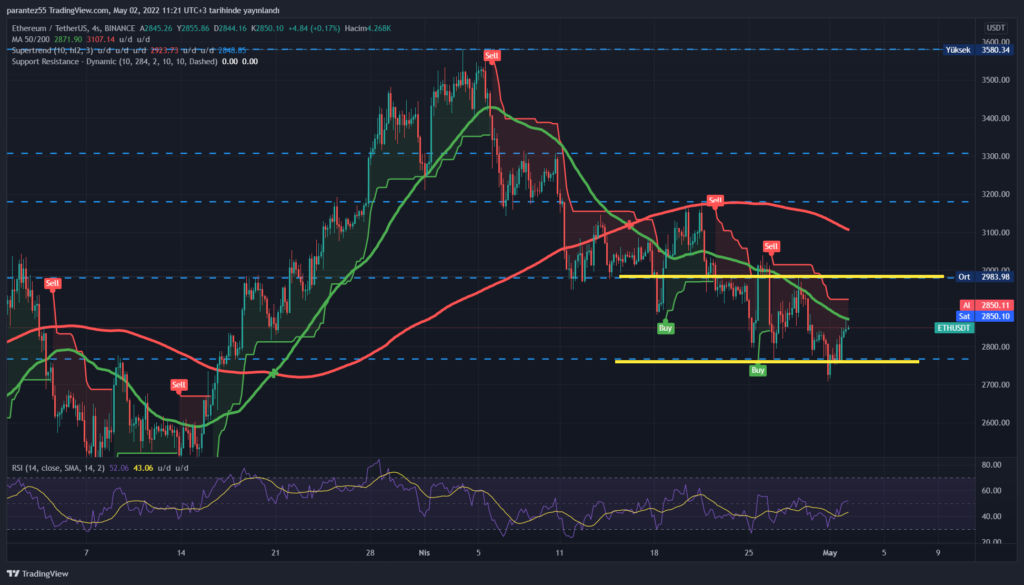Image resolution: width=1024 pixels, height=585 pixels.
Task: Toggle the MA 50/200 indicator legend
Action: click(x=34, y=39)
